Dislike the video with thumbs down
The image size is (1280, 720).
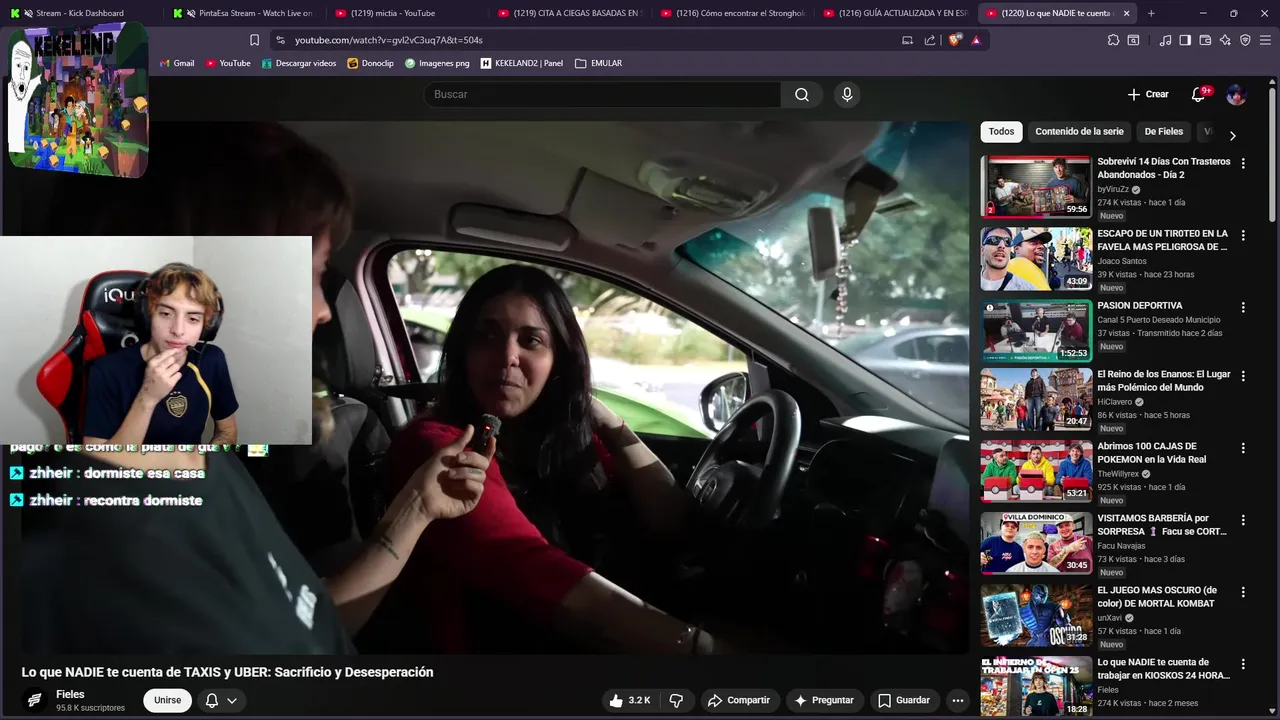(676, 700)
